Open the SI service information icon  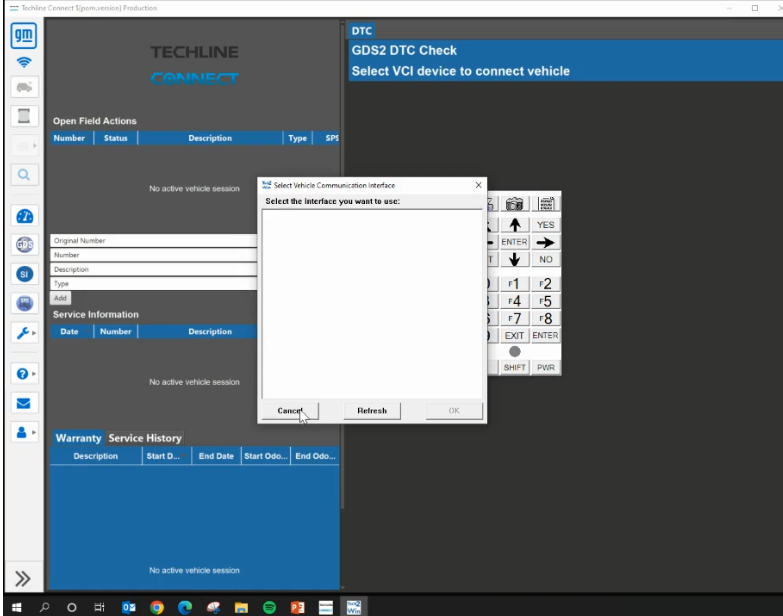(x=24, y=274)
